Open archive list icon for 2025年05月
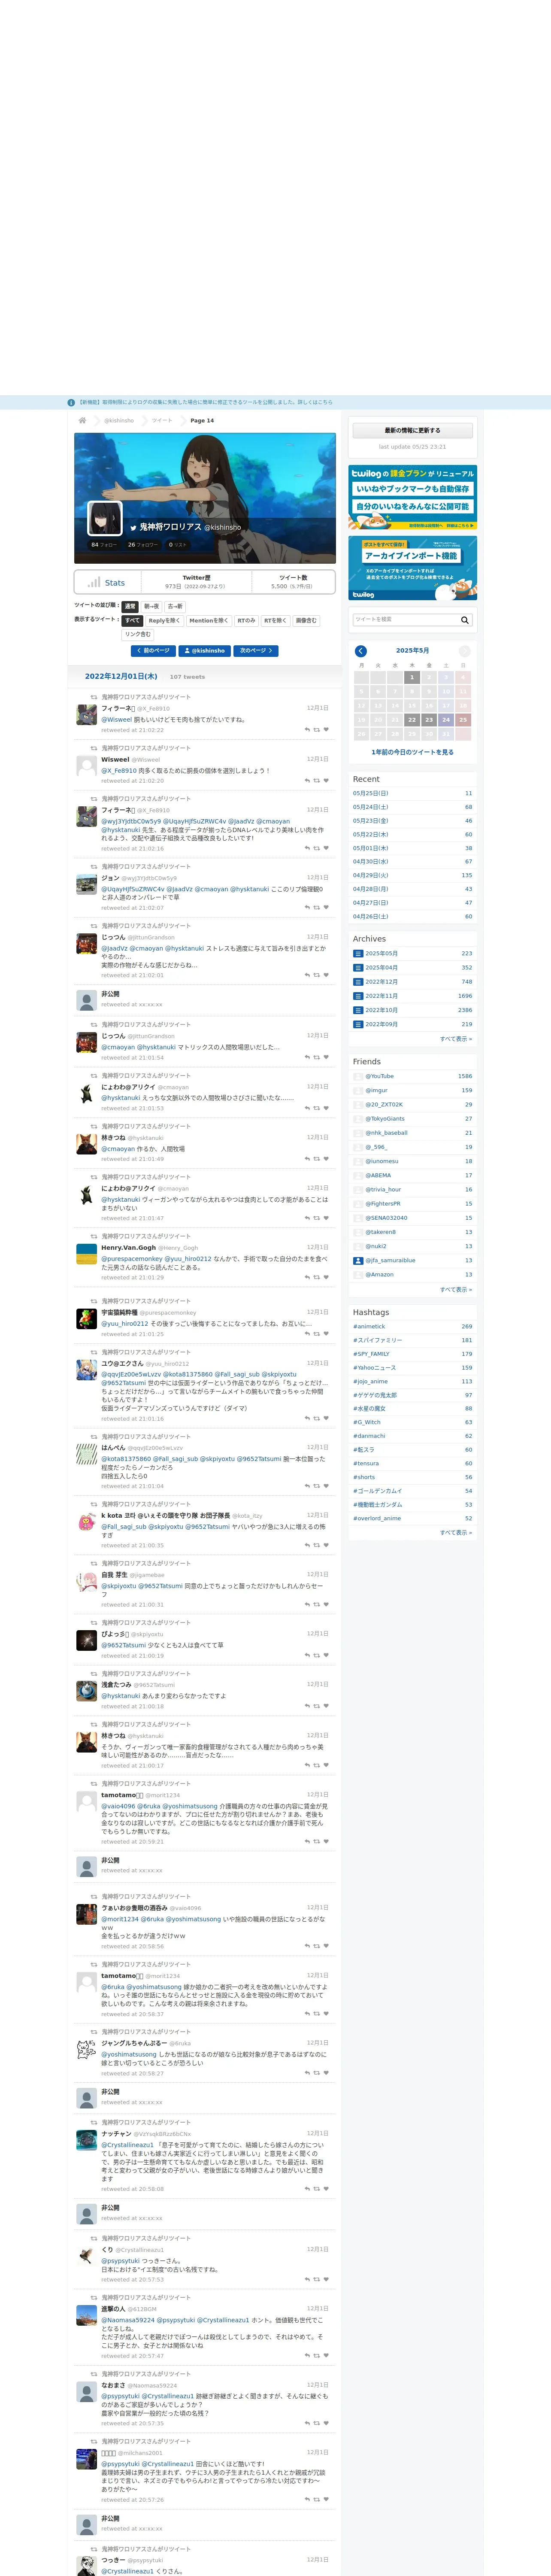The width and height of the screenshot is (551, 2576). point(358,954)
